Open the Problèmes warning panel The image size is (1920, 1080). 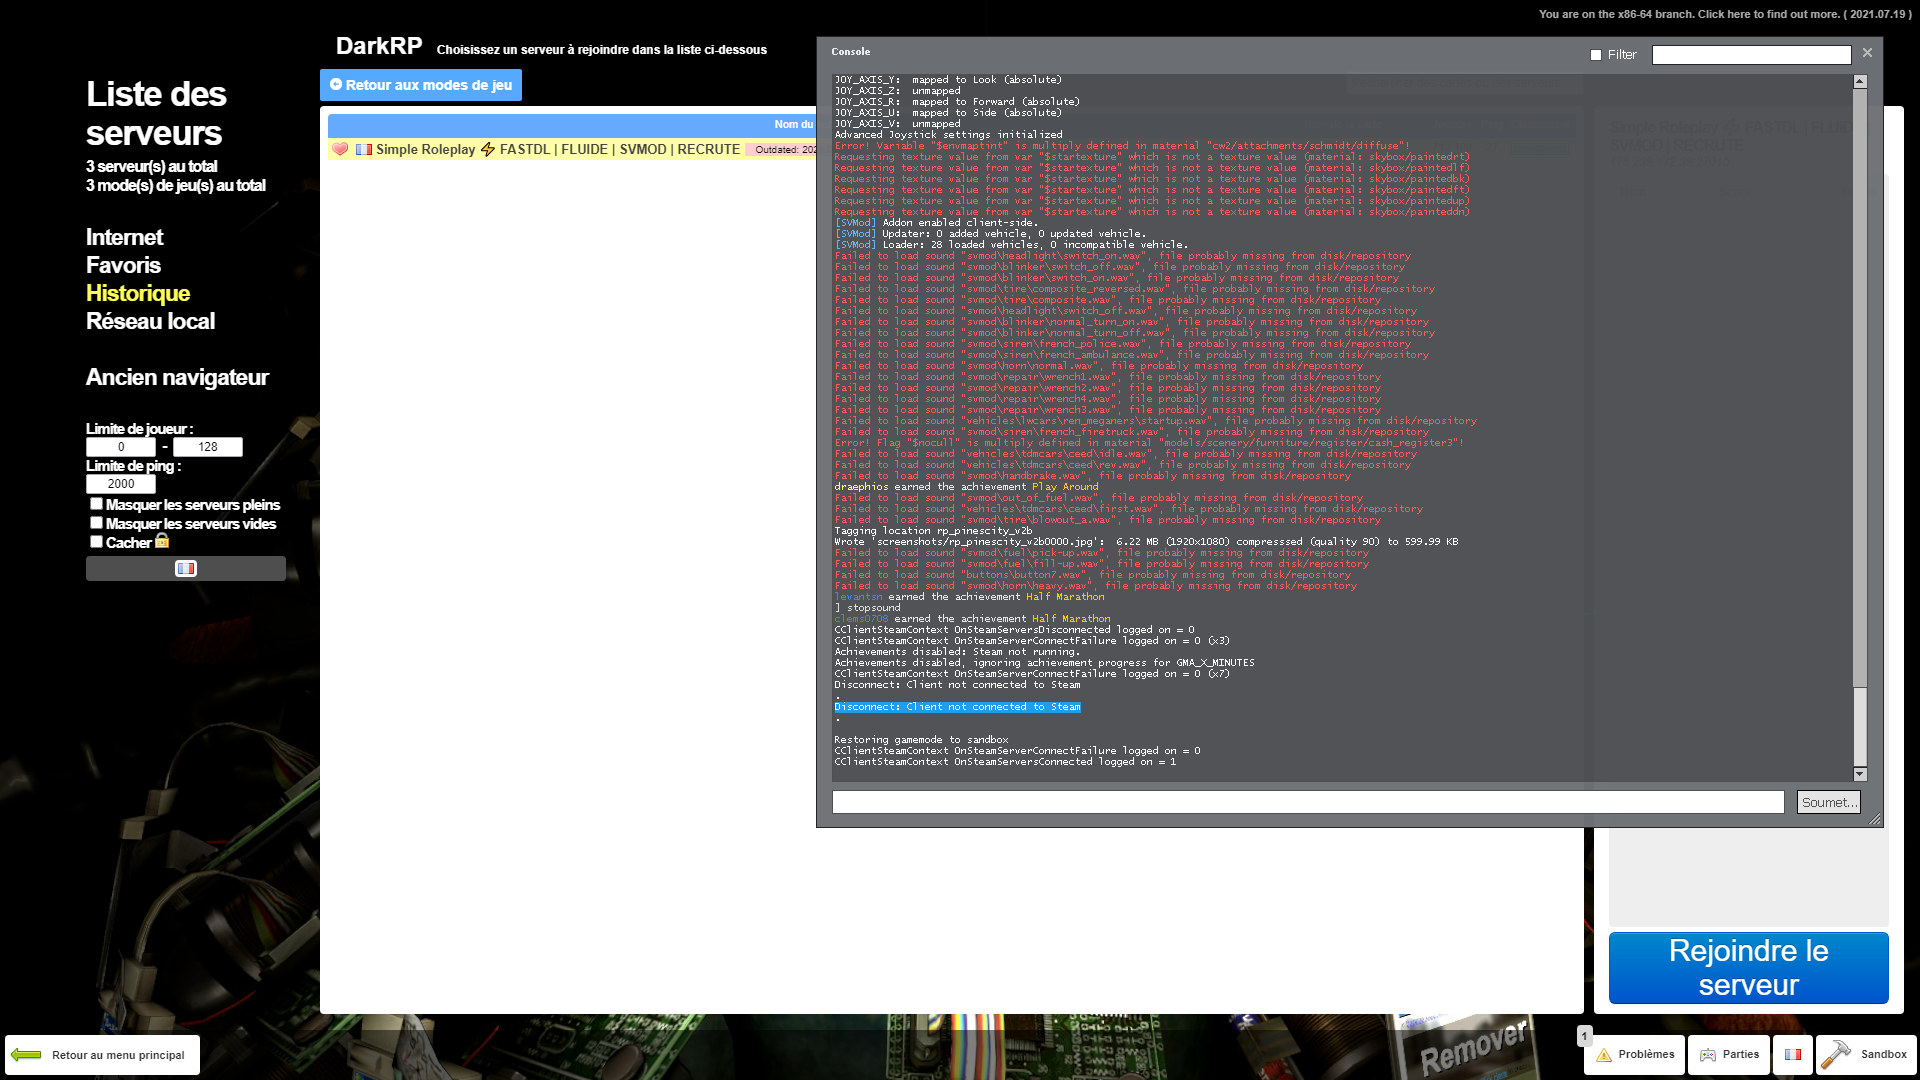click(1635, 1055)
